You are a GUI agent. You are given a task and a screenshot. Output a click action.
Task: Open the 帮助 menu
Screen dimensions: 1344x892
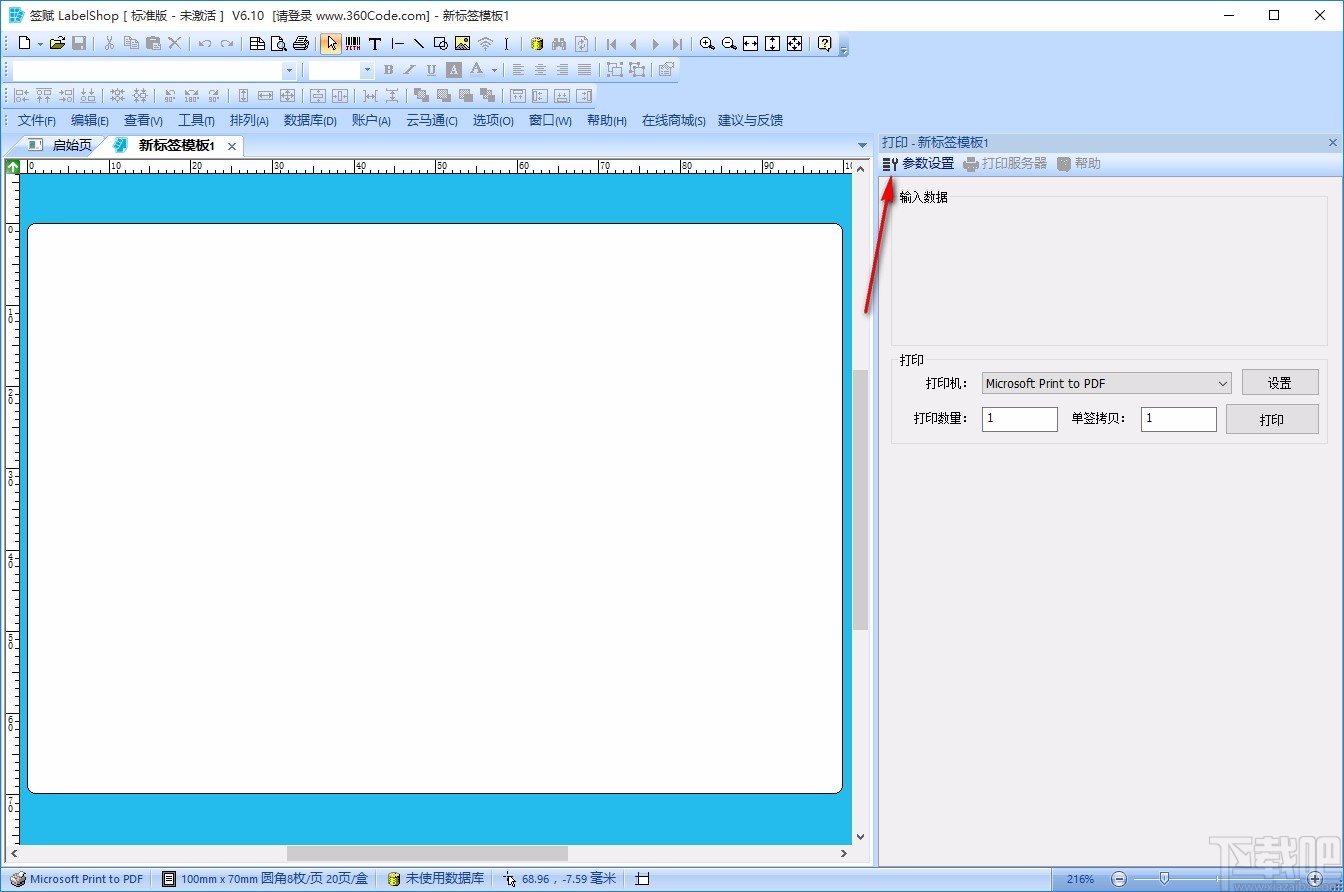[x=607, y=121]
